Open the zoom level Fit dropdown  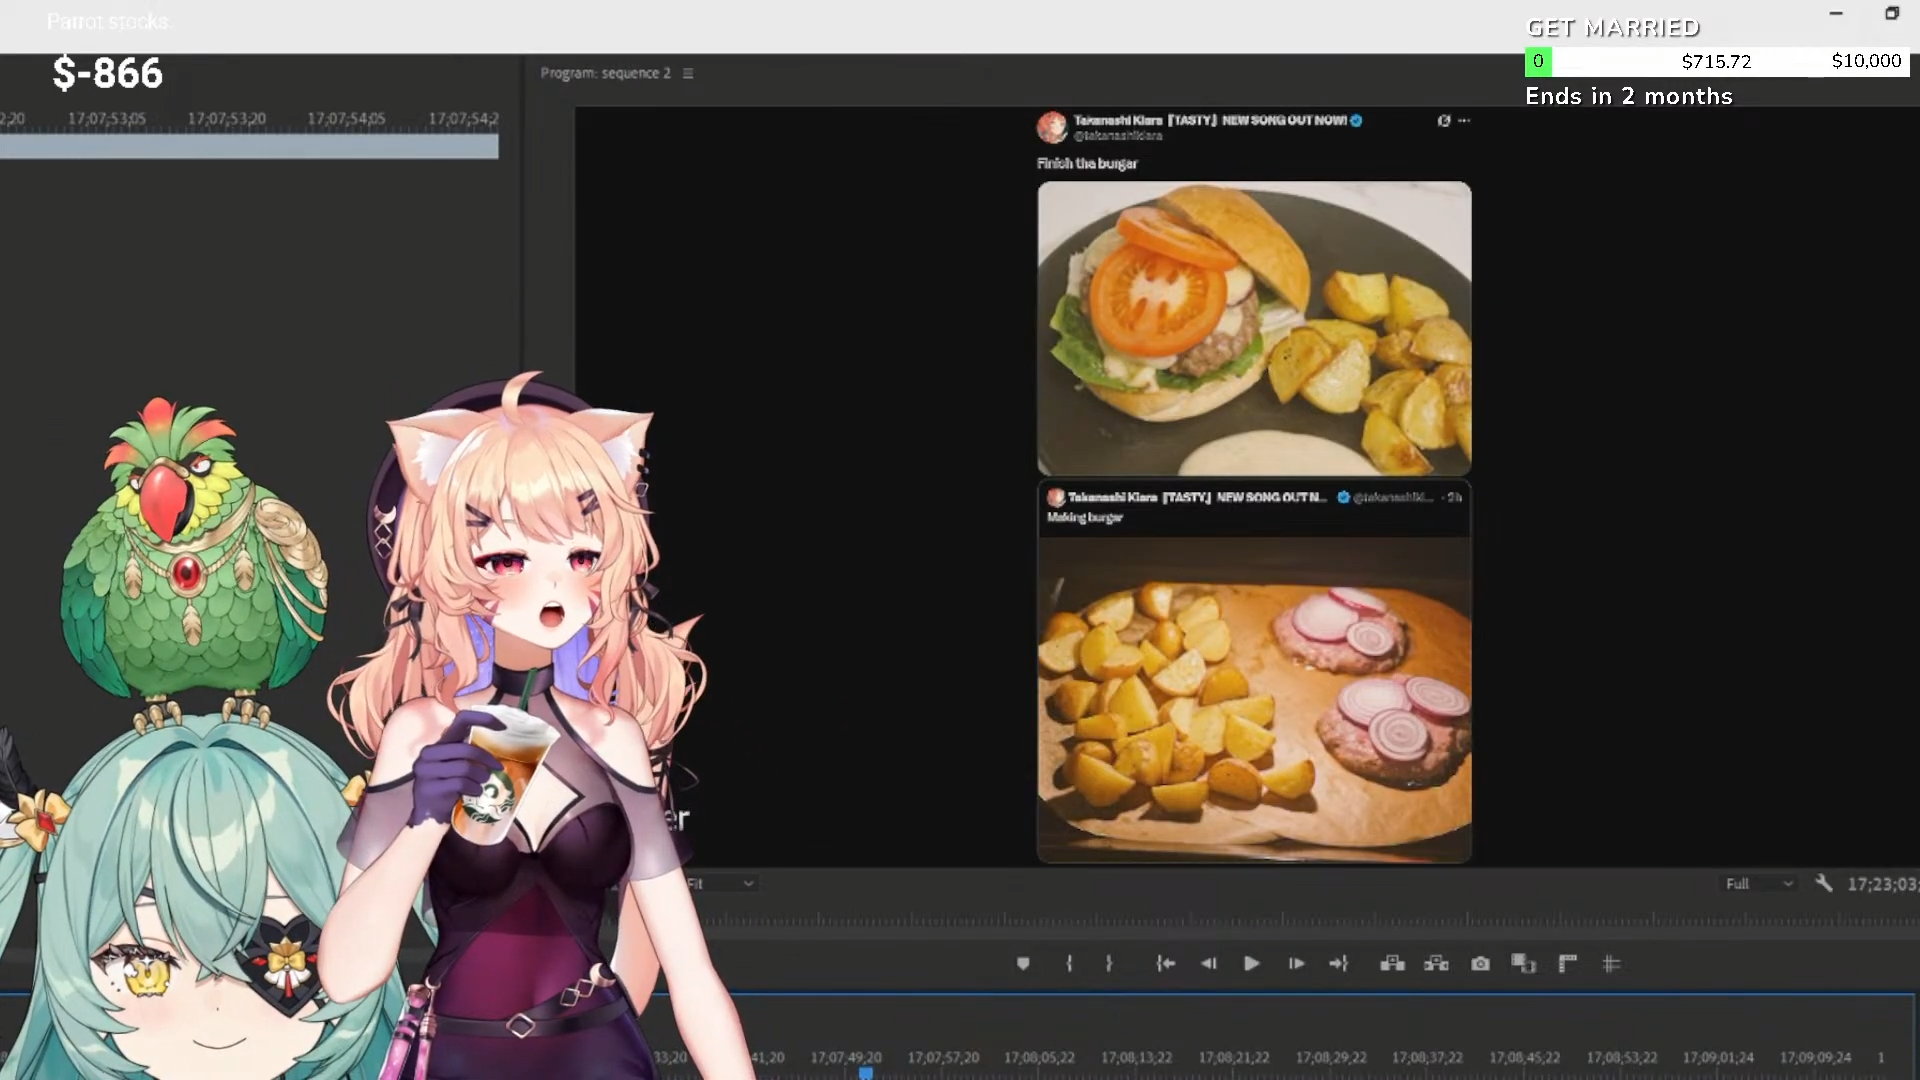click(720, 884)
